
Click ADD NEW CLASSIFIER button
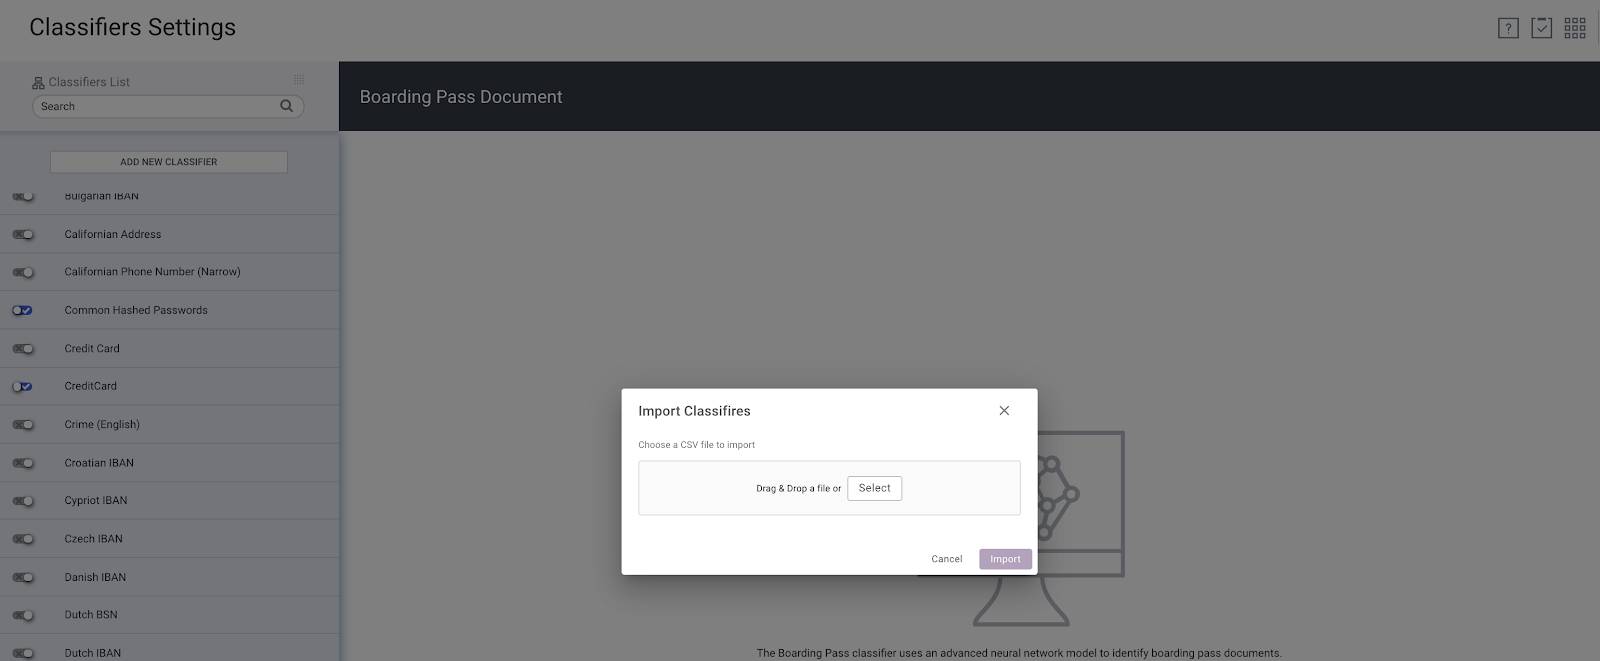tap(169, 162)
